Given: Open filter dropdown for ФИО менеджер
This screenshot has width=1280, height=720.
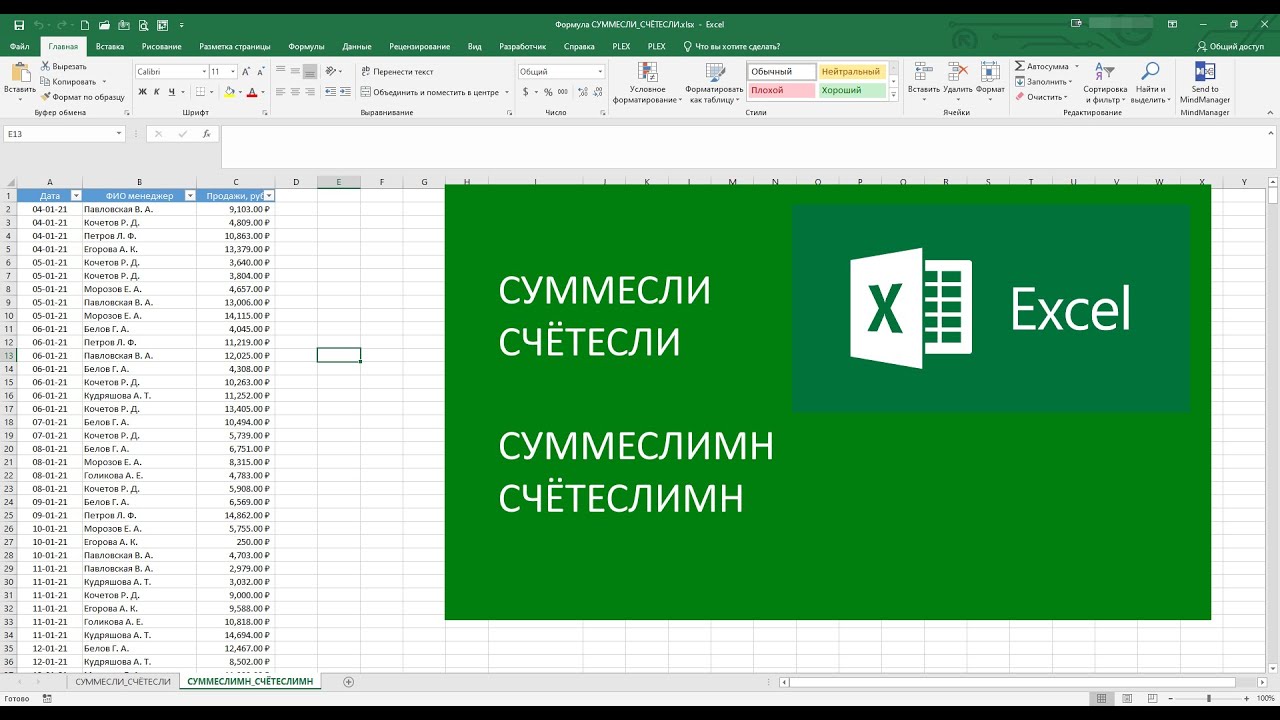Looking at the screenshot, I should pyautogui.click(x=190, y=196).
